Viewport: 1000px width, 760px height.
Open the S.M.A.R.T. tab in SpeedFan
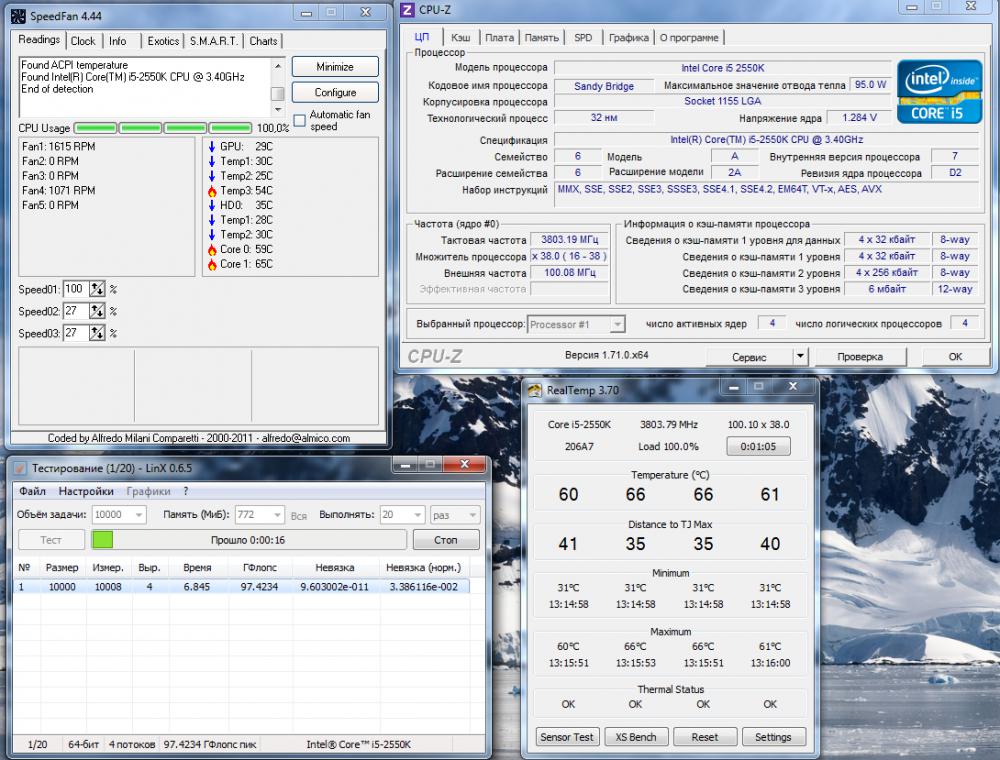(x=214, y=41)
